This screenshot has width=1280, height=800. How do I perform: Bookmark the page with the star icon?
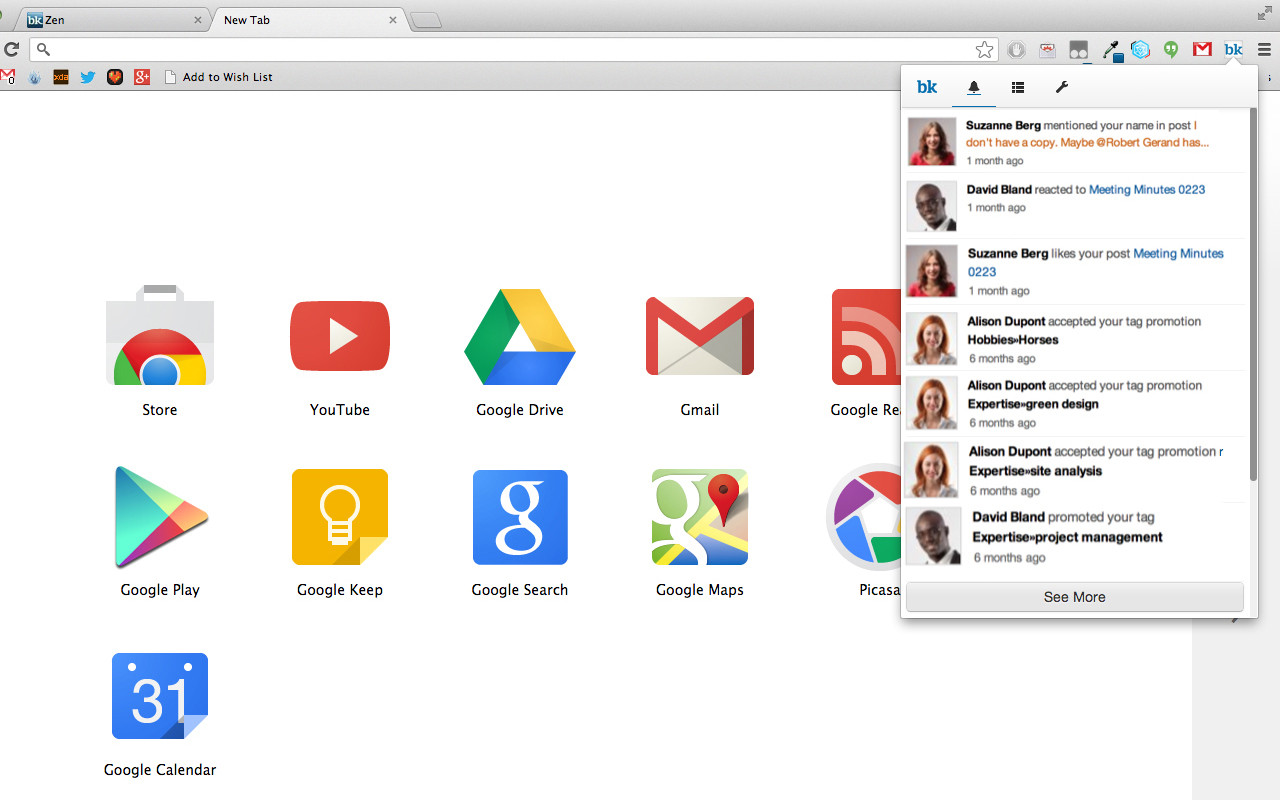point(984,48)
